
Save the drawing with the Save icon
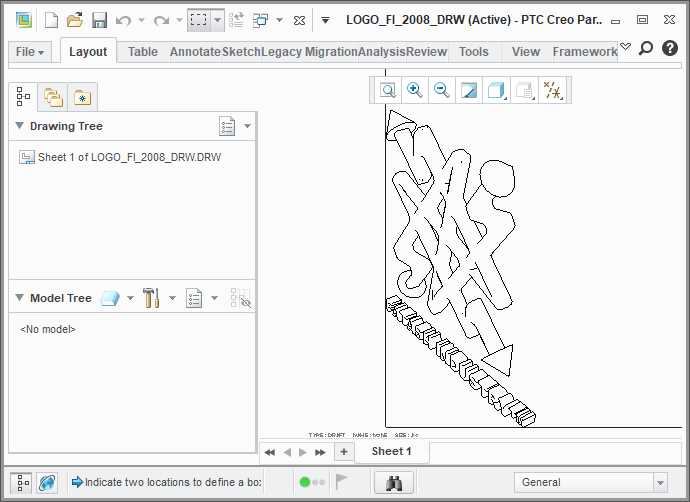(x=99, y=20)
